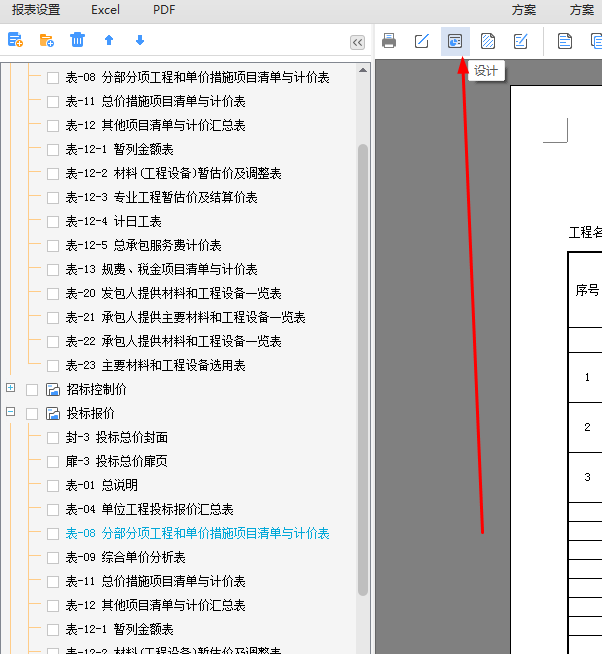This screenshot has height=654, width=602.
Task: Click the edit pencil-square icon next to printer
Action: (422, 41)
